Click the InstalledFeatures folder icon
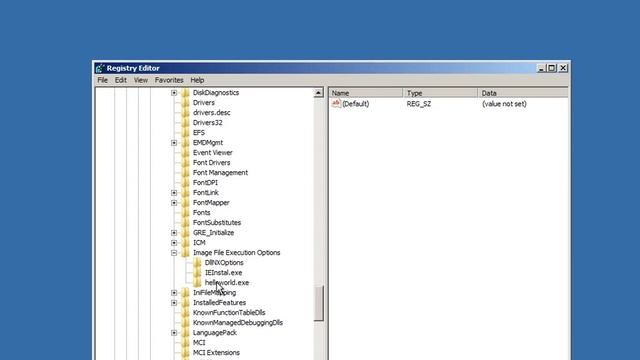The image size is (640, 360). [x=185, y=303]
